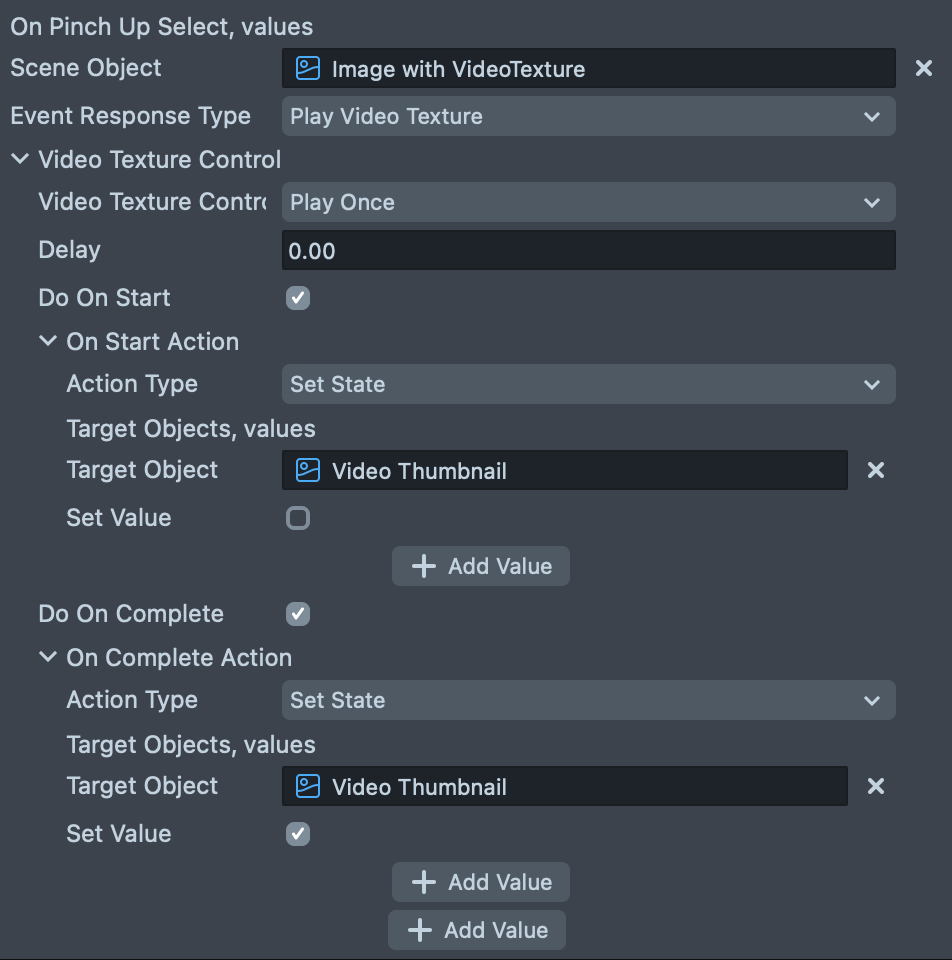Viewport: 952px width, 960px height.
Task: Remove the Image with VideoTexture scene object
Action: click(x=924, y=68)
